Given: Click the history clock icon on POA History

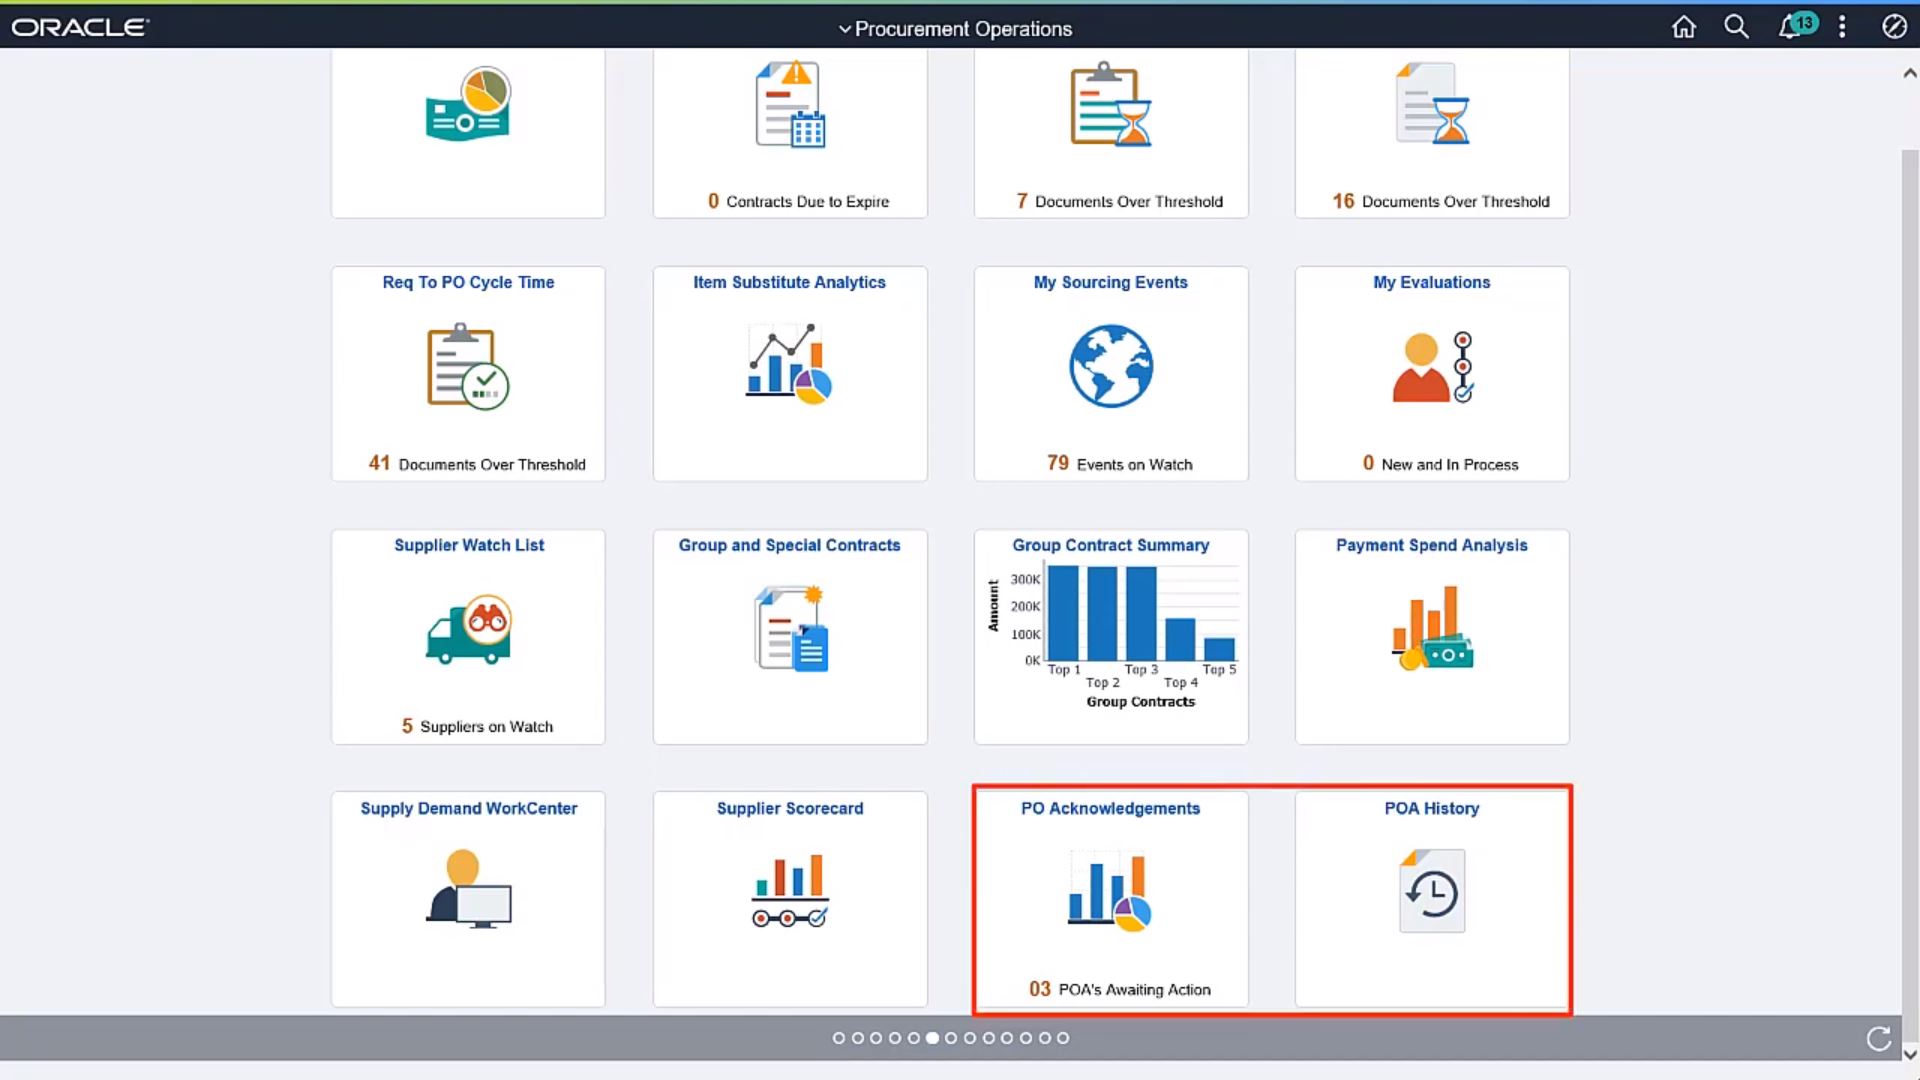Looking at the screenshot, I should pos(1431,891).
